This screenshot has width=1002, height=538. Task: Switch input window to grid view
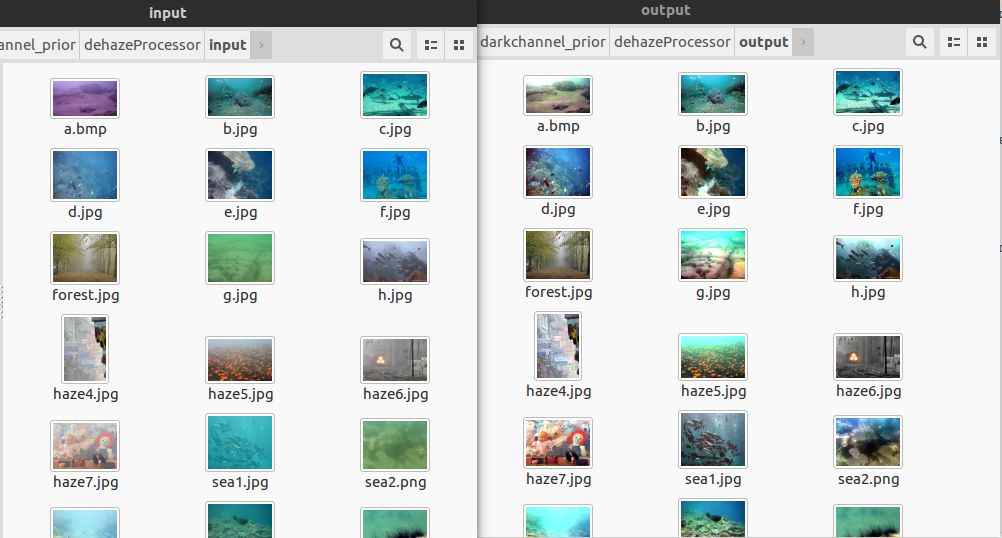pyautogui.click(x=459, y=45)
